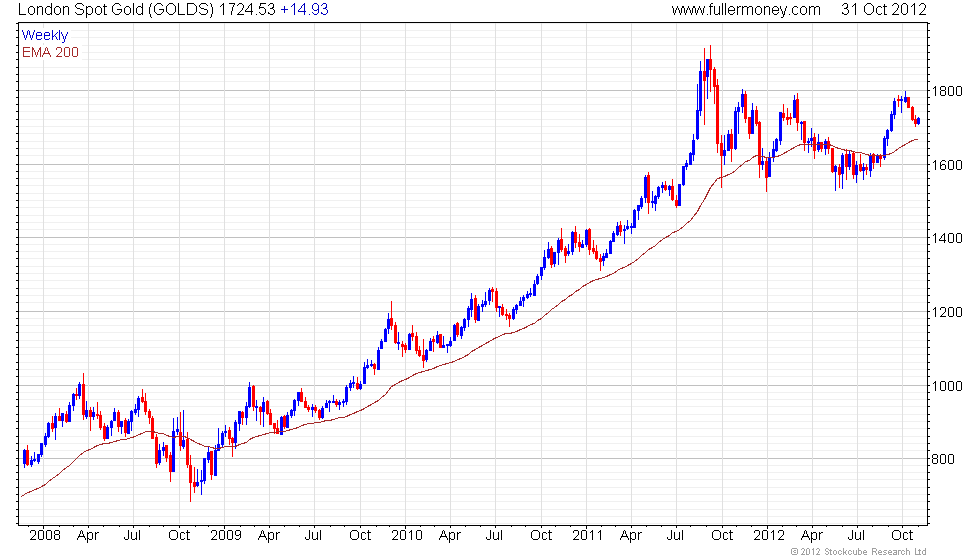980x560 pixels.
Task: Select the blue 'Weekly' legend label
Action: [x=44, y=36]
